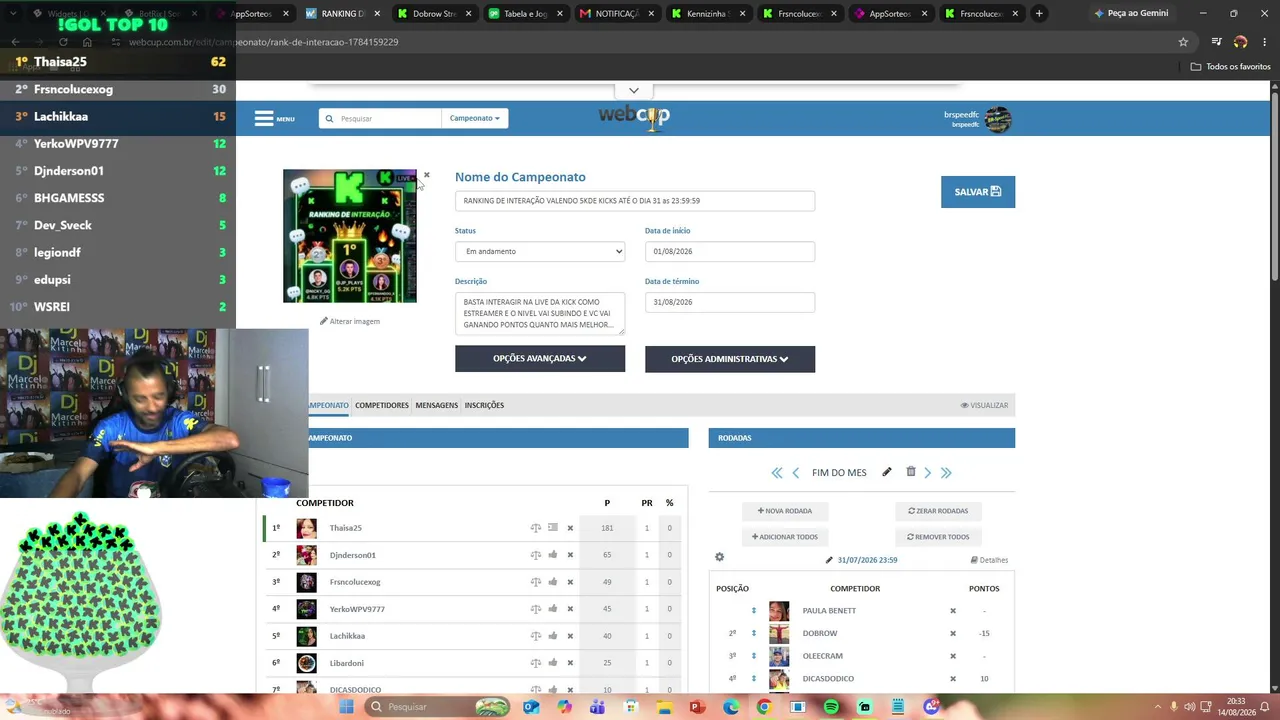Open the COMPETIDORES tab
The height and width of the screenshot is (720, 1280).
(382, 405)
